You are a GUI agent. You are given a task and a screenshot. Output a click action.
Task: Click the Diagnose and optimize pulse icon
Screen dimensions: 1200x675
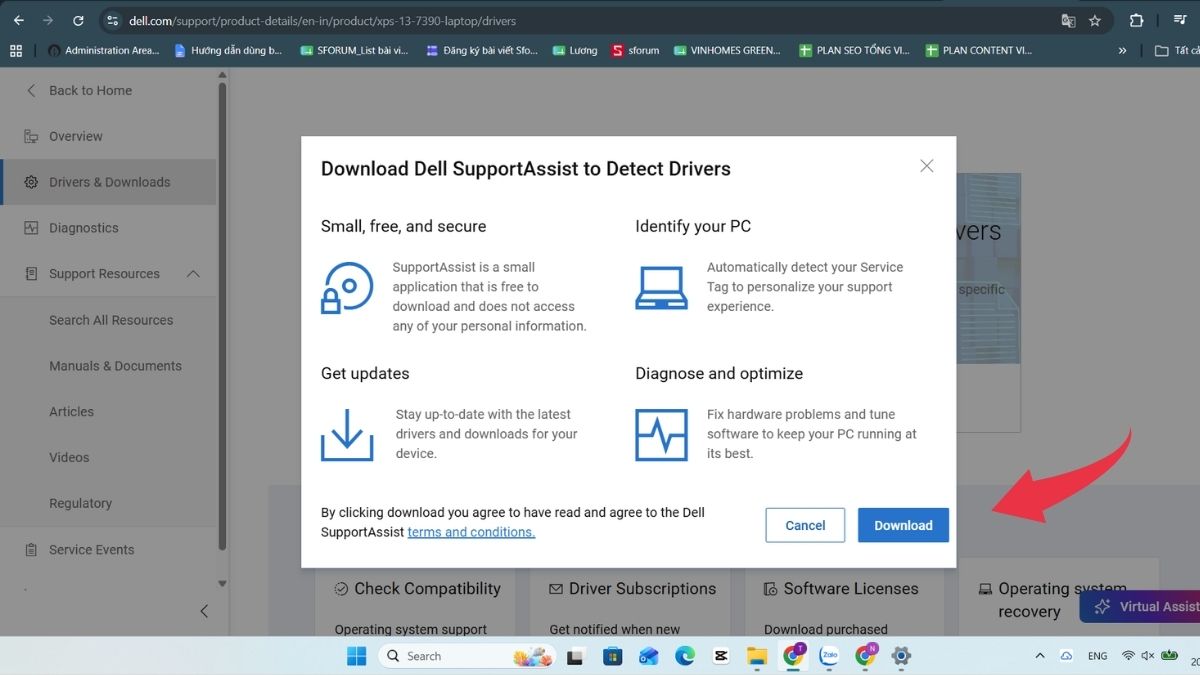point(661,435)
